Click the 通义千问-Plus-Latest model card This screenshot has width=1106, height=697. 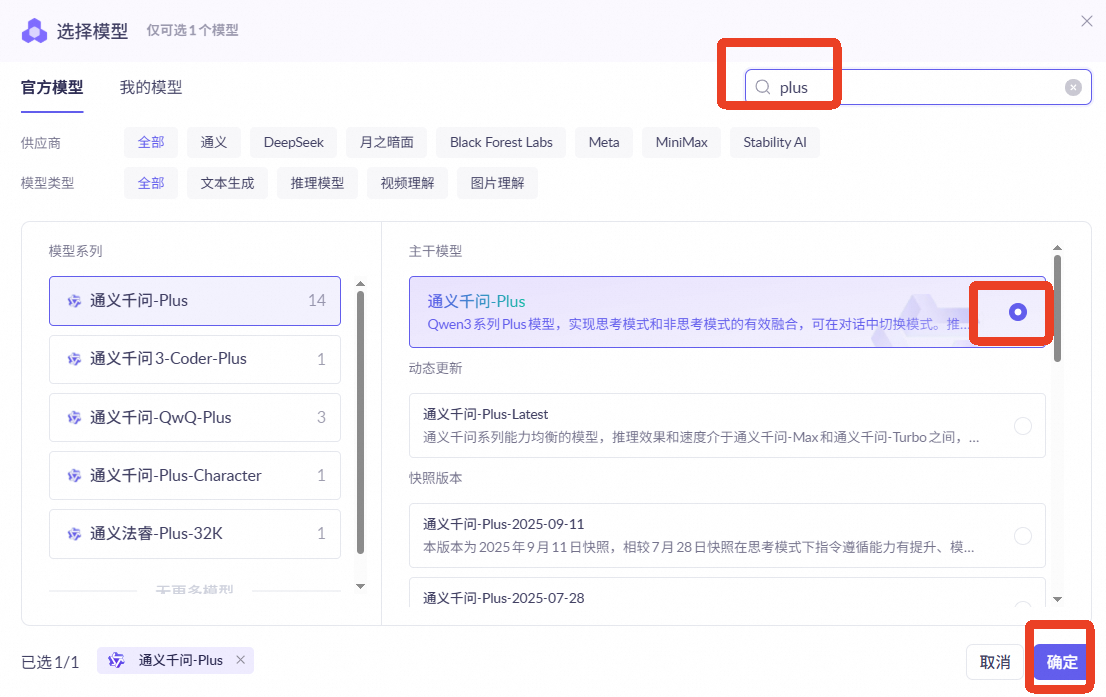[x=727, y=426]
